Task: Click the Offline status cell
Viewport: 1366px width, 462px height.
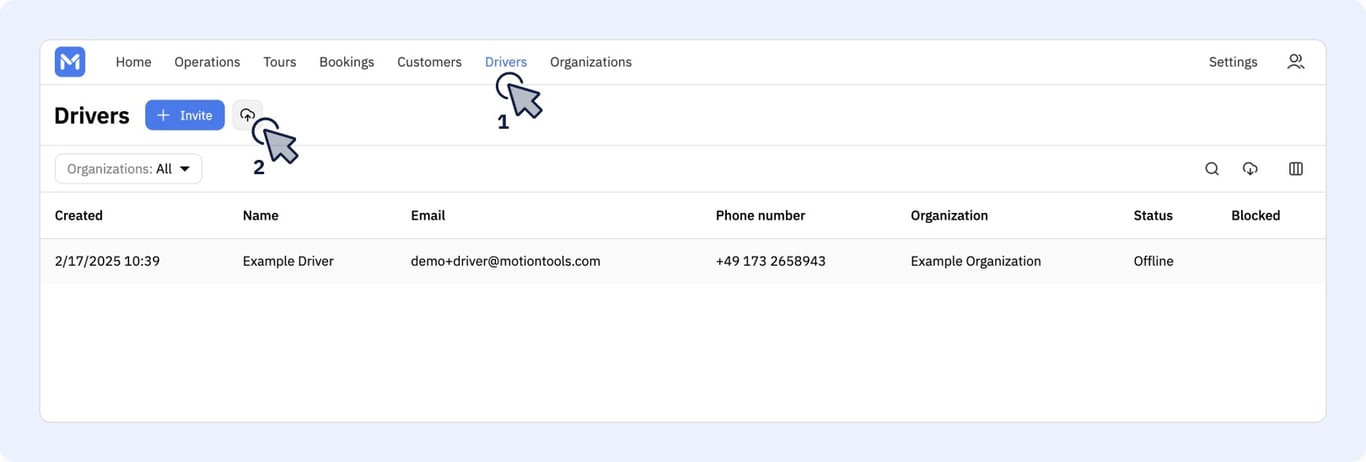Action: click(x=1154, y=261)
